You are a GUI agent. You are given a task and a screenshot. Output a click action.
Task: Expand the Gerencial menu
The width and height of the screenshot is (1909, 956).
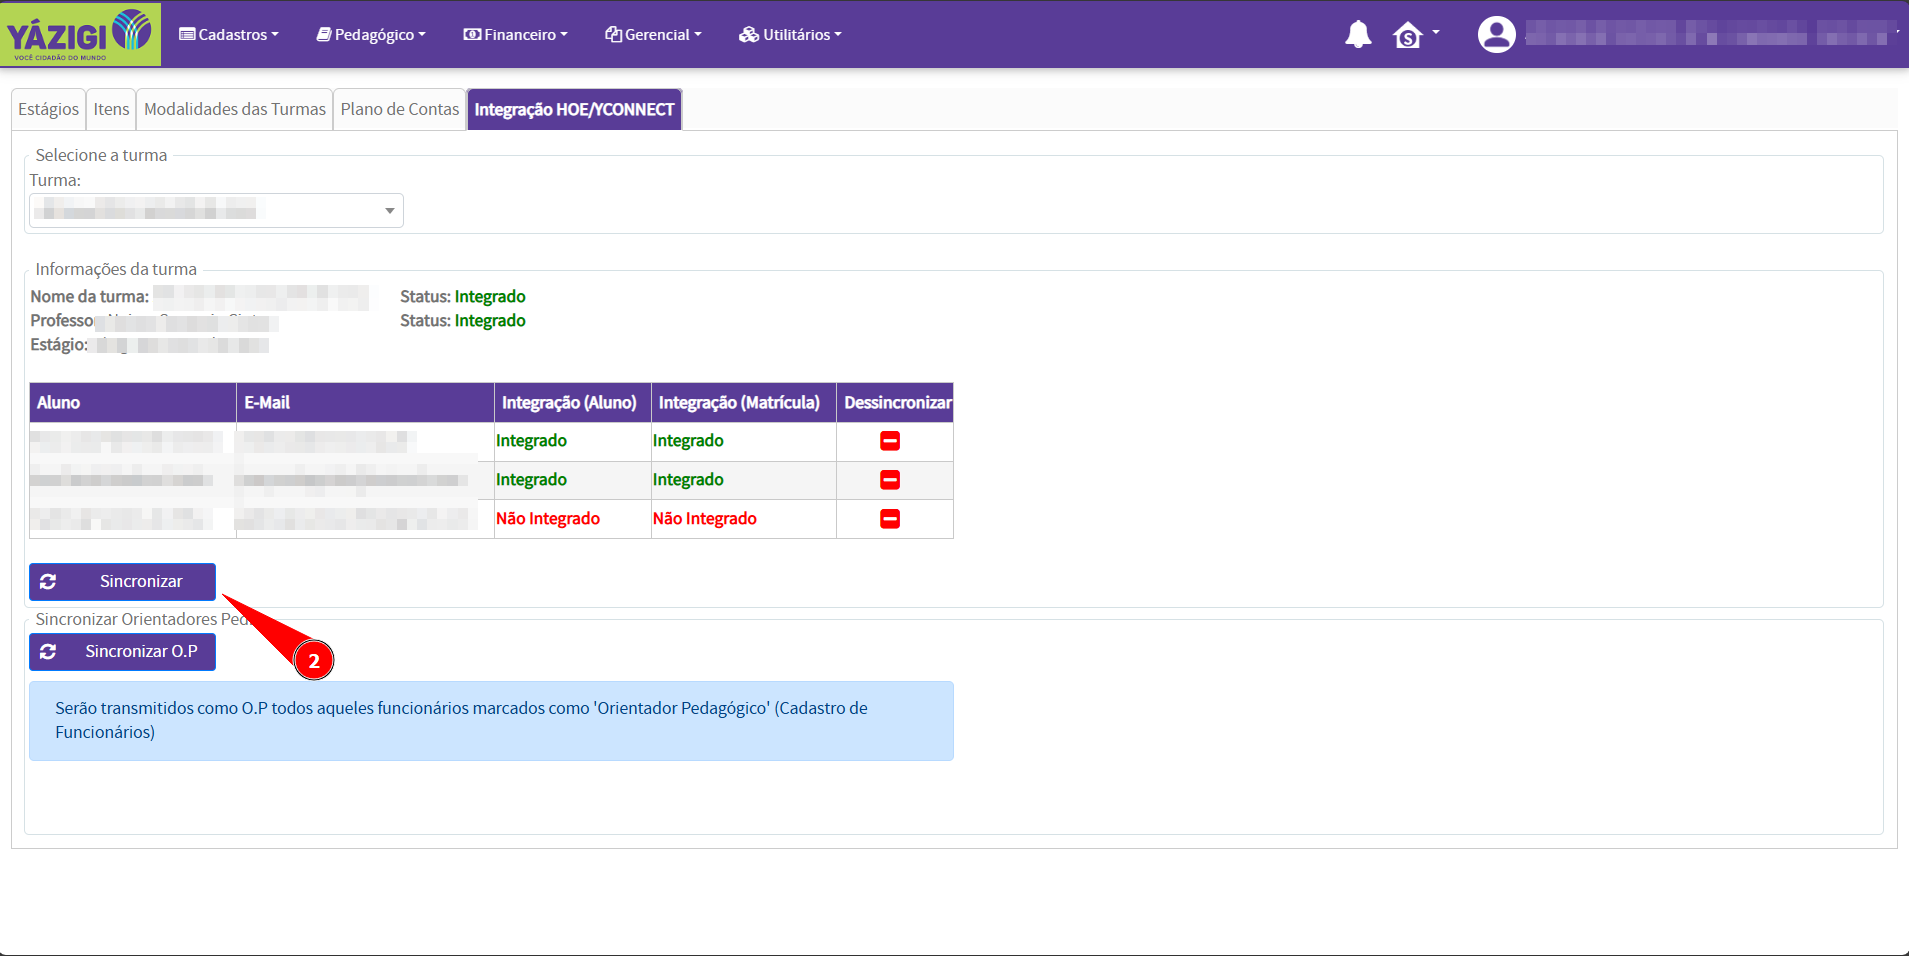[x=653, y=35]
